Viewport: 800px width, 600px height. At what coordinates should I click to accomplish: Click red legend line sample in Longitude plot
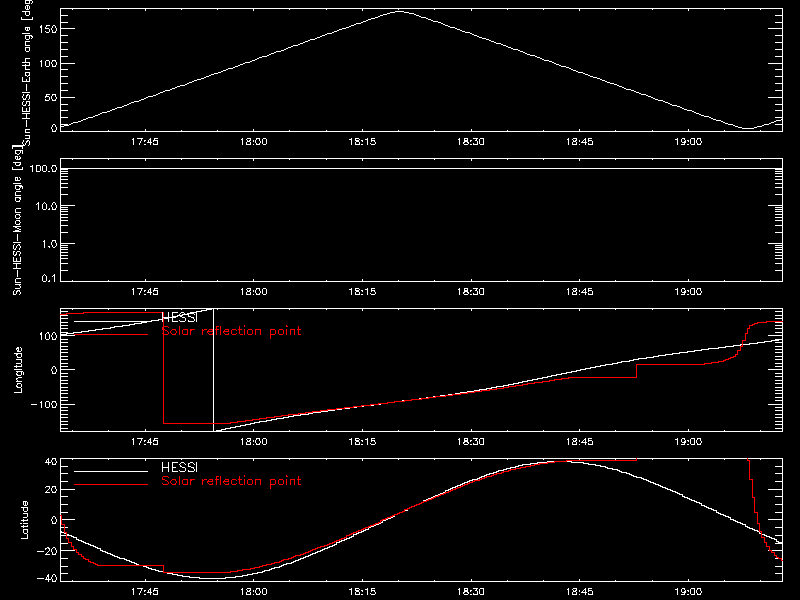click(111, 335)
